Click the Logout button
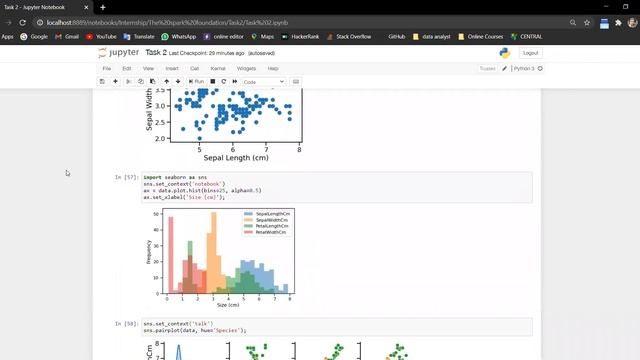The width and height of the screenshot is (640, 360). (x=530, y=53)
